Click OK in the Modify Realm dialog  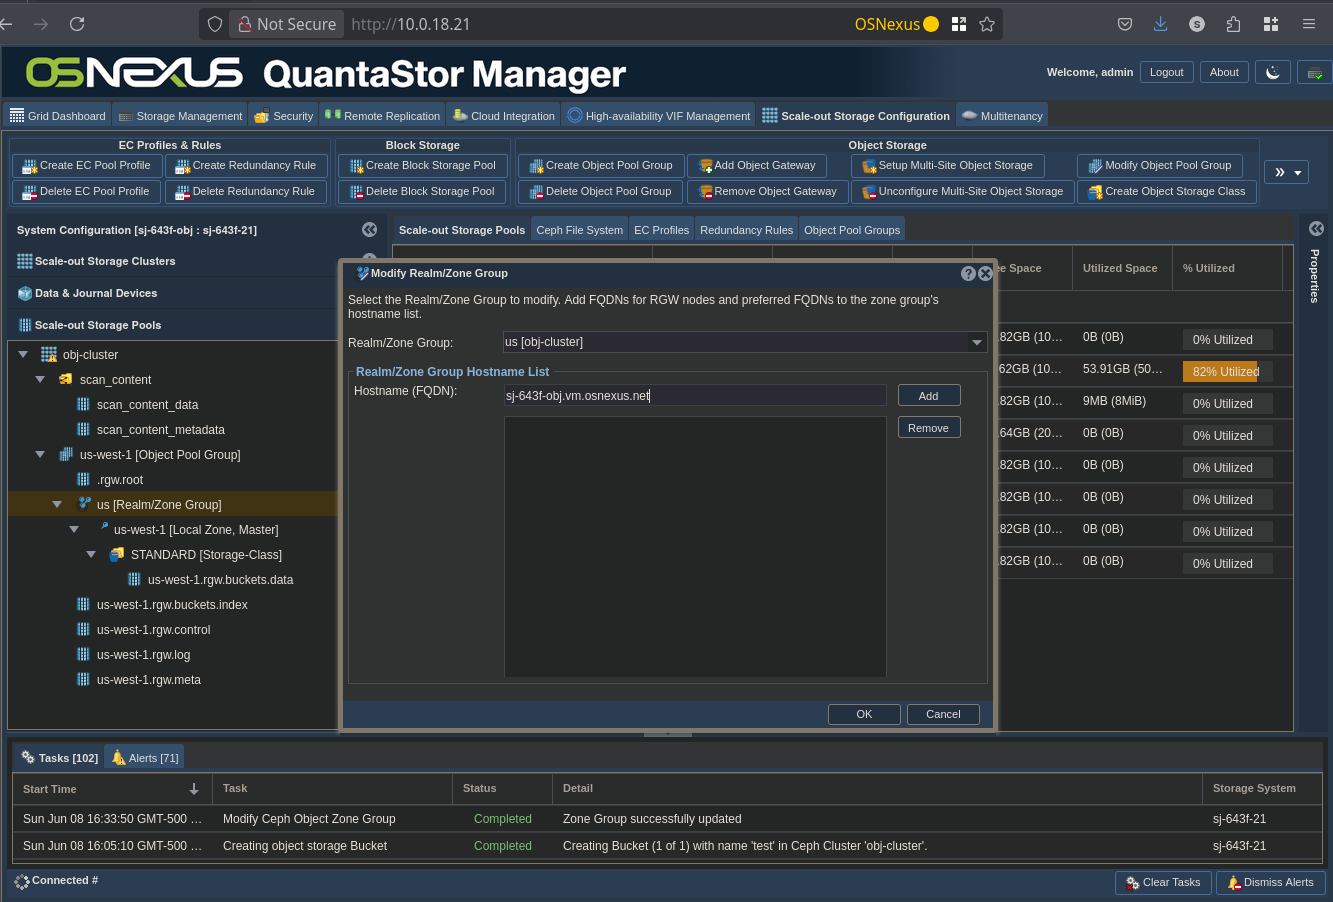[x=864, y=714]
